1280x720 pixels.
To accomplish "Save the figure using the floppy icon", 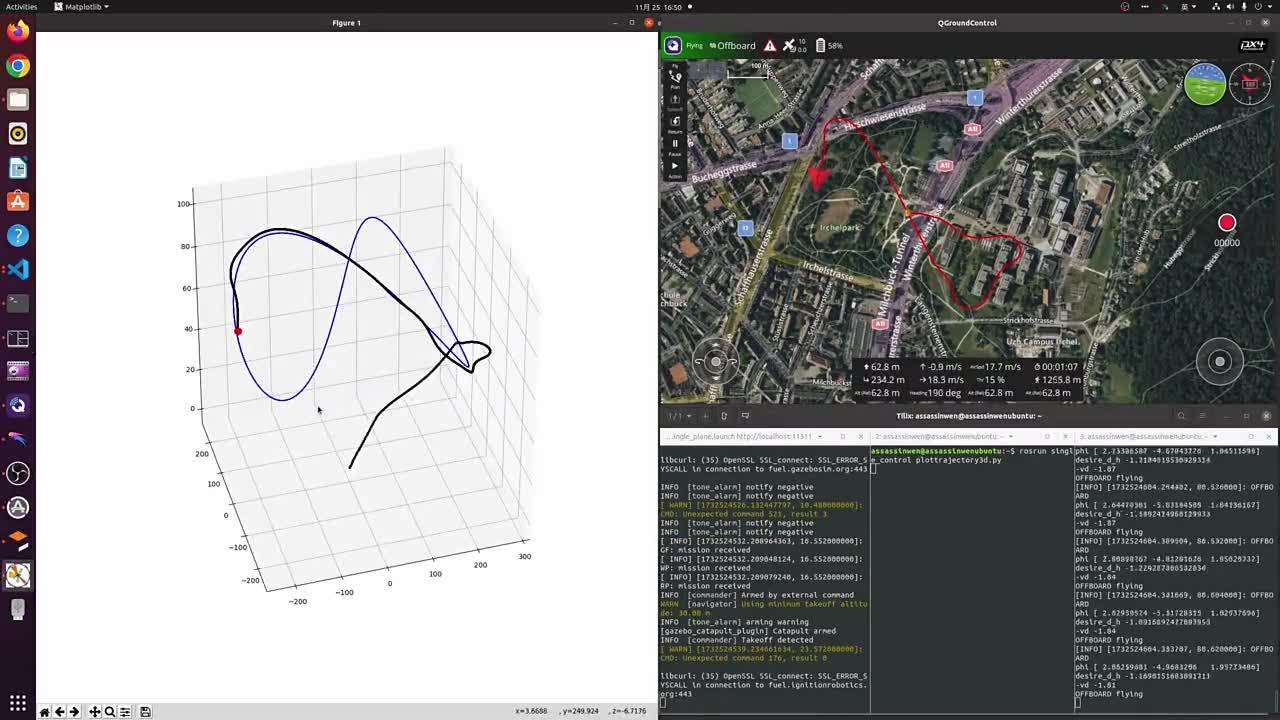I will point(145,712).
